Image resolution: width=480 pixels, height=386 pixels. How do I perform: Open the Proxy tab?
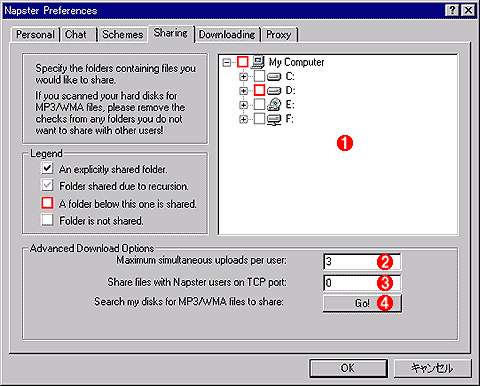click(279, 35)
